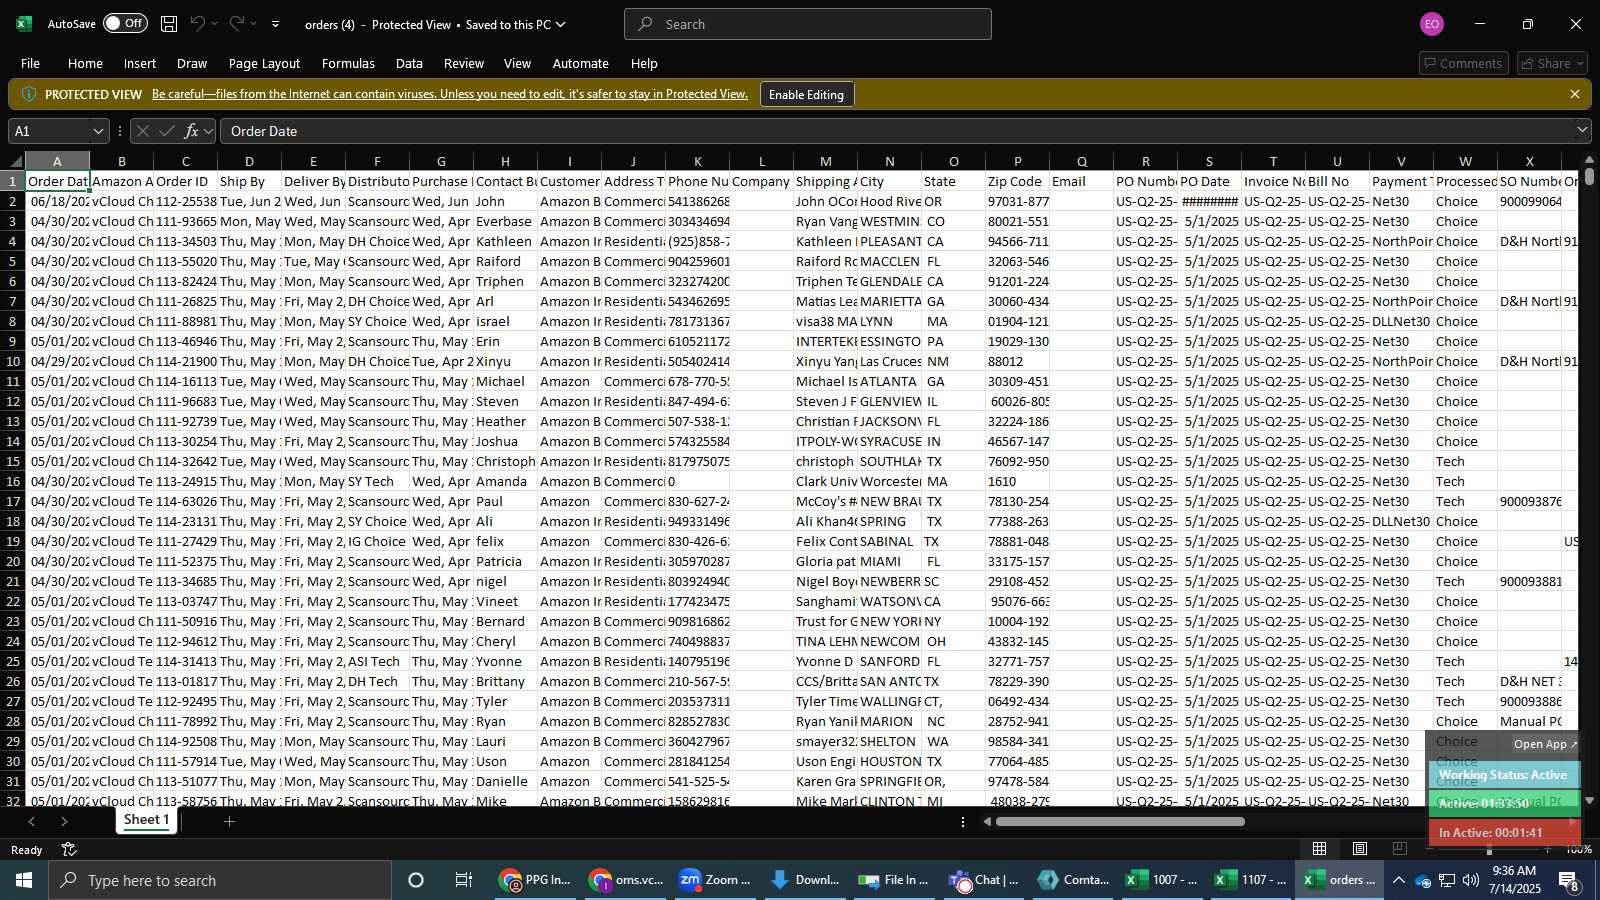Select the Sheet 1 tab
This screenshot has width=1600, height=900.
(147, 820)
